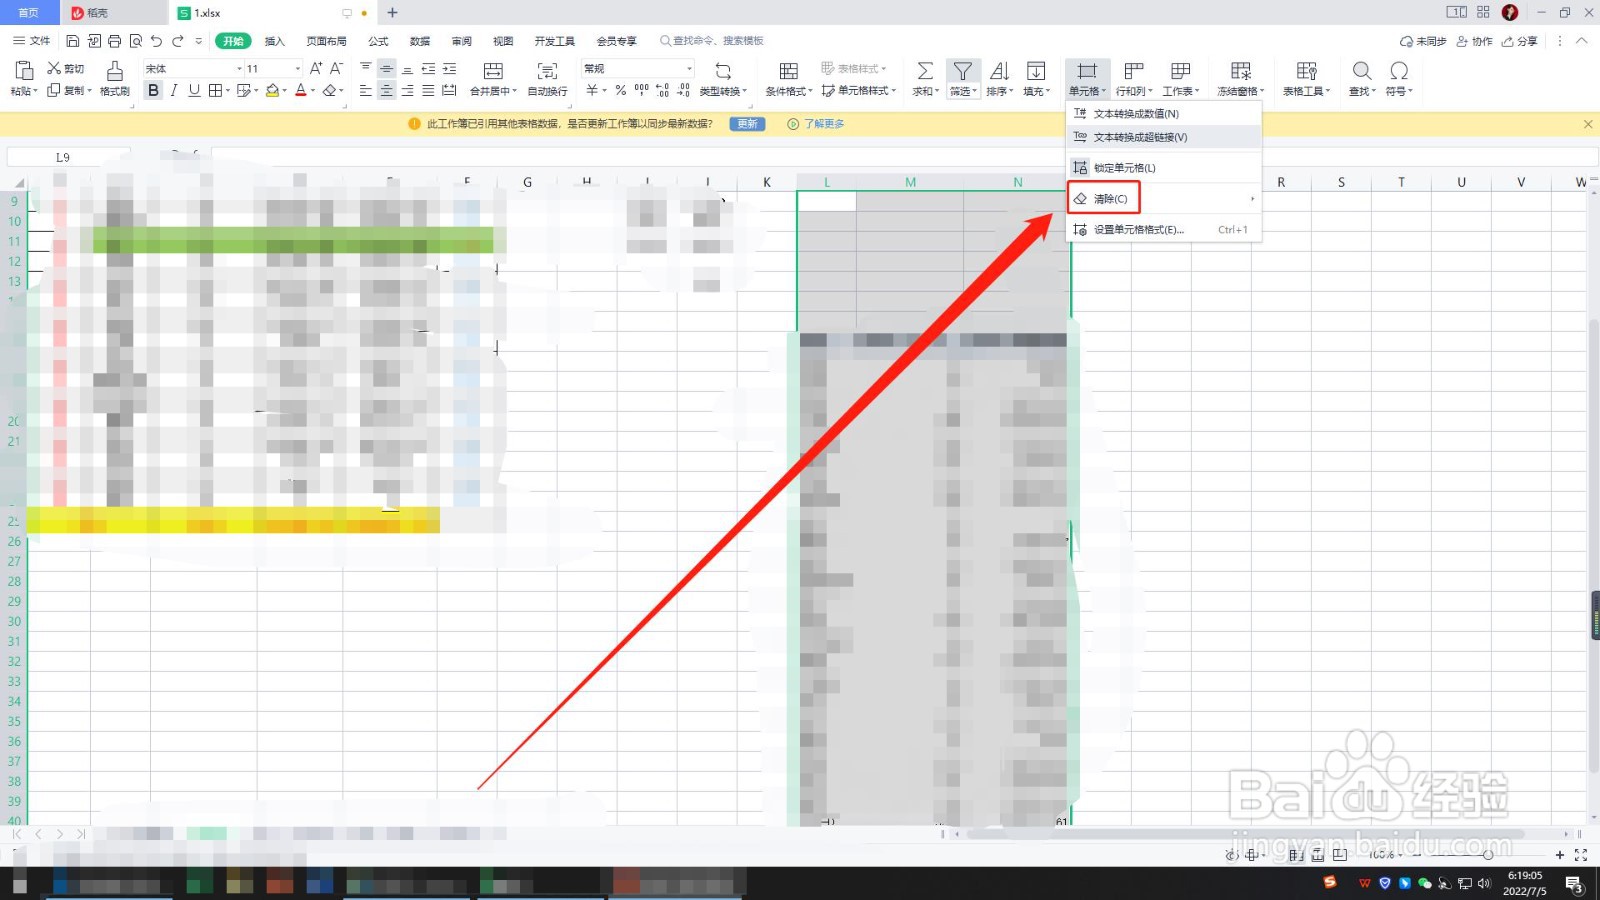
Task: Open the font name dropdown (宋体)
Action: [x=239, y=69]
